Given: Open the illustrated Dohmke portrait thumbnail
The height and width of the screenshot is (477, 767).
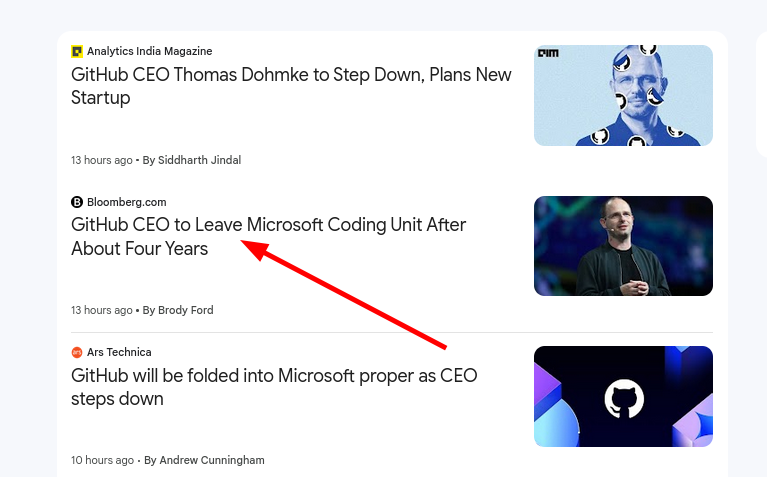Looking at the screenshot, I should (x=623, y=95).
